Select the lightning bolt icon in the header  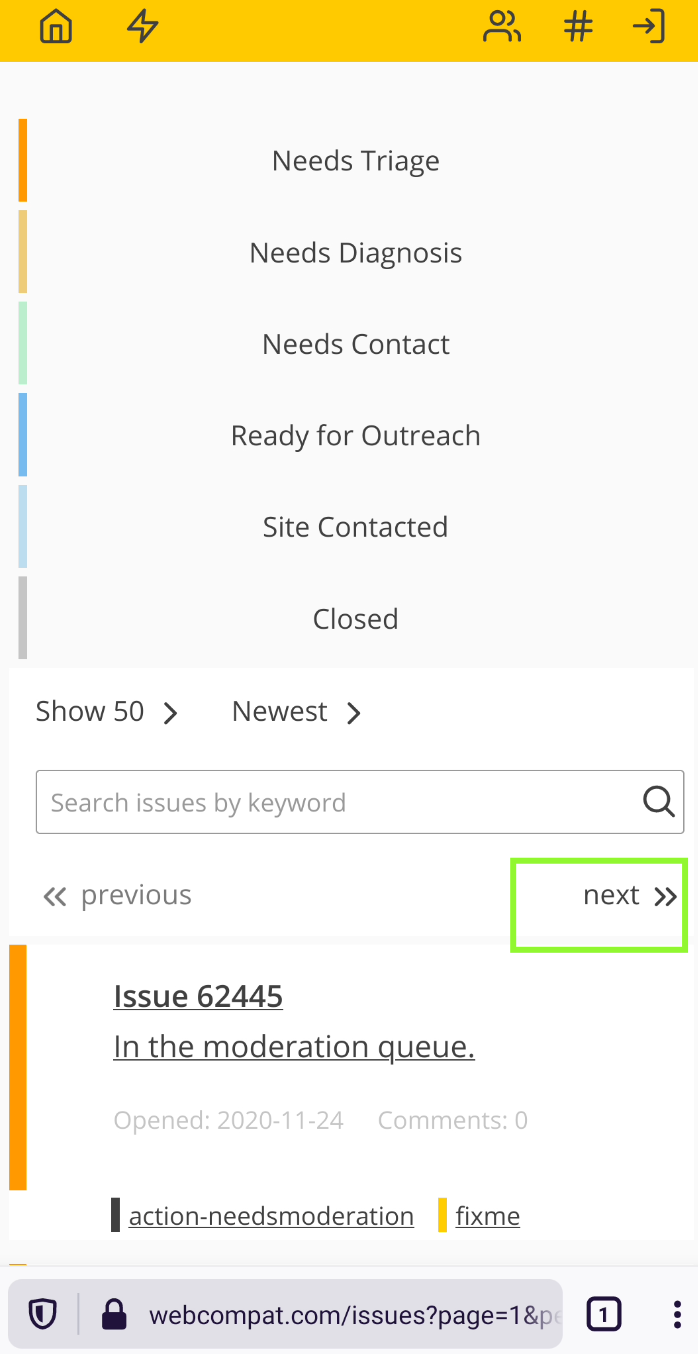tap(142, 27)
